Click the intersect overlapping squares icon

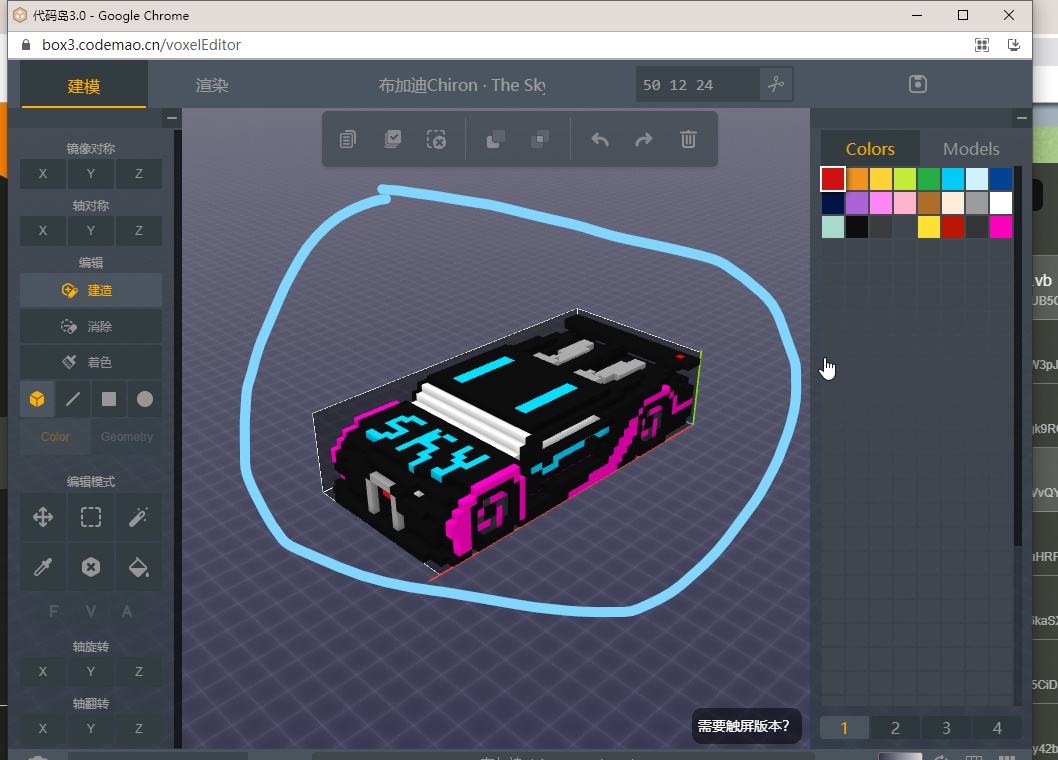click(x=540, y=140)
